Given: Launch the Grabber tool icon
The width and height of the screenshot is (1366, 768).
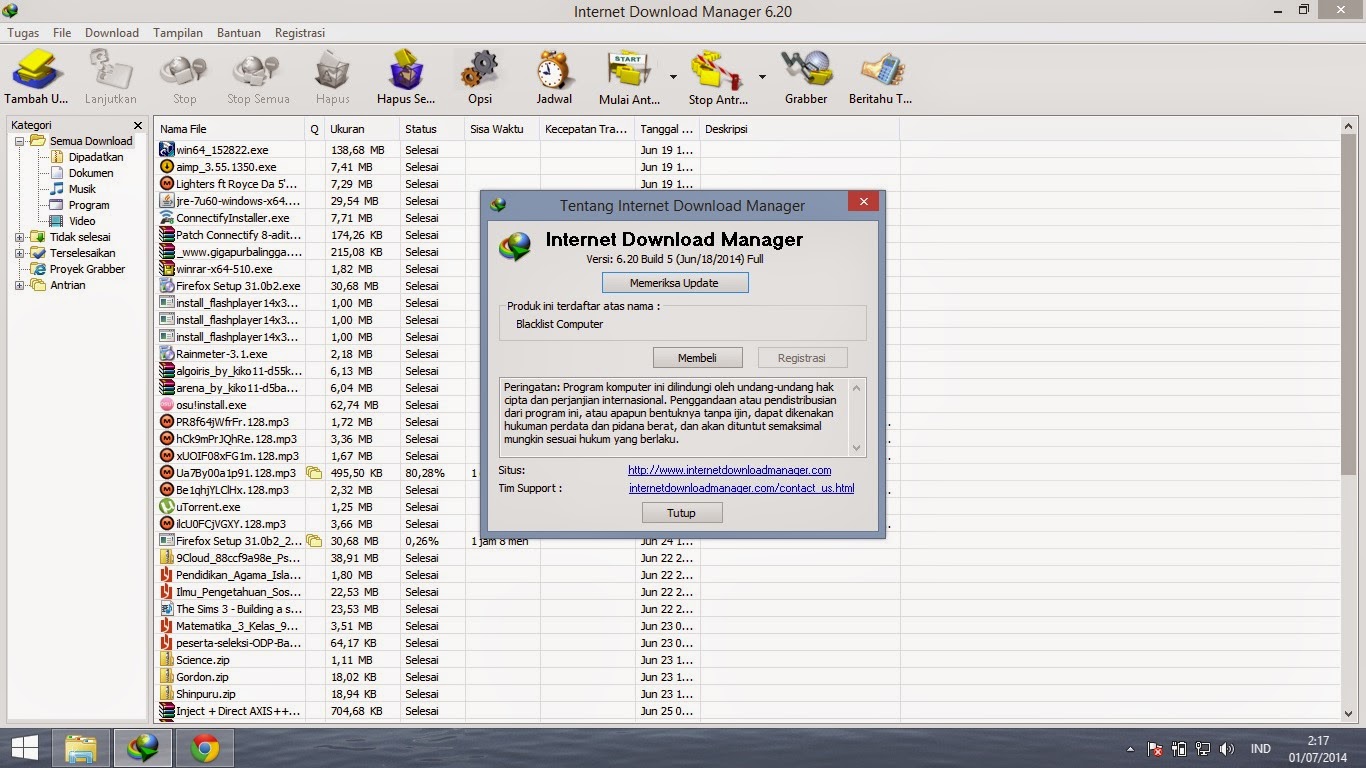Looking at the screenshot, I should click(x=806, y=70).
